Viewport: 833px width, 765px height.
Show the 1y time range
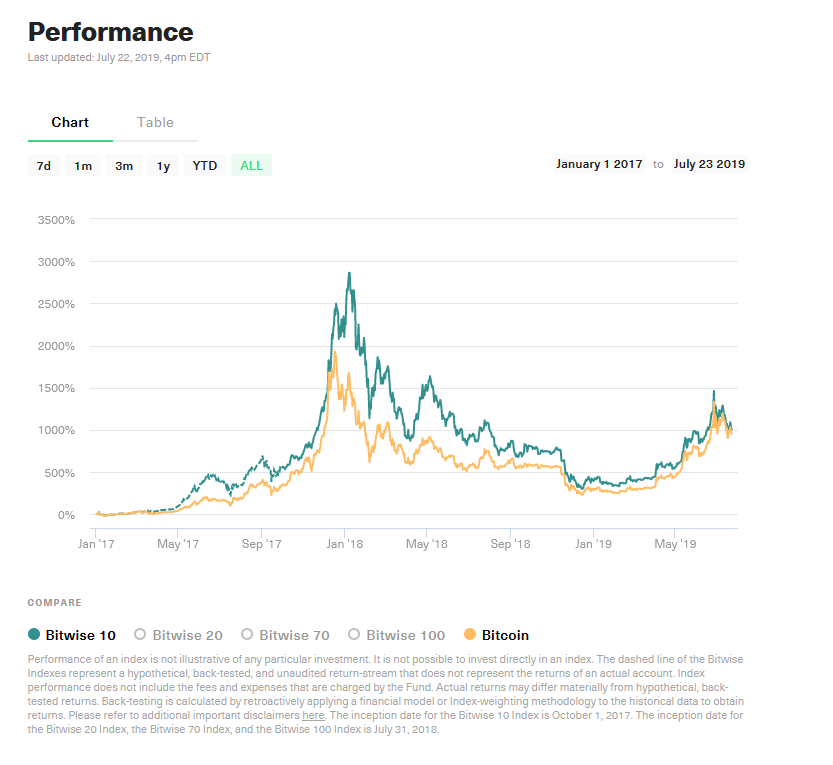pyautogui.click(x=163, y=166)
